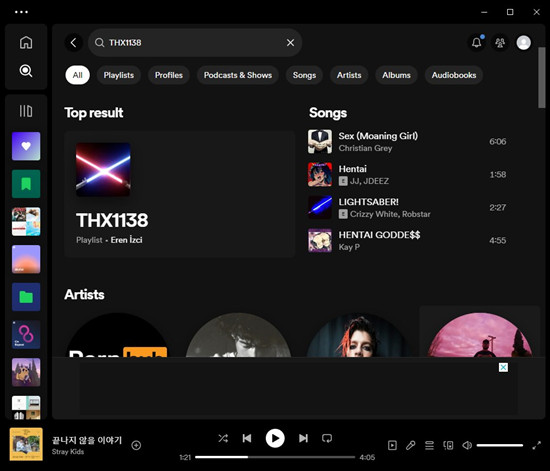The height and width of the screenshot is (471, 550).
Task: Add current song to Liked Songs
Action: click(x=136, y=445)
